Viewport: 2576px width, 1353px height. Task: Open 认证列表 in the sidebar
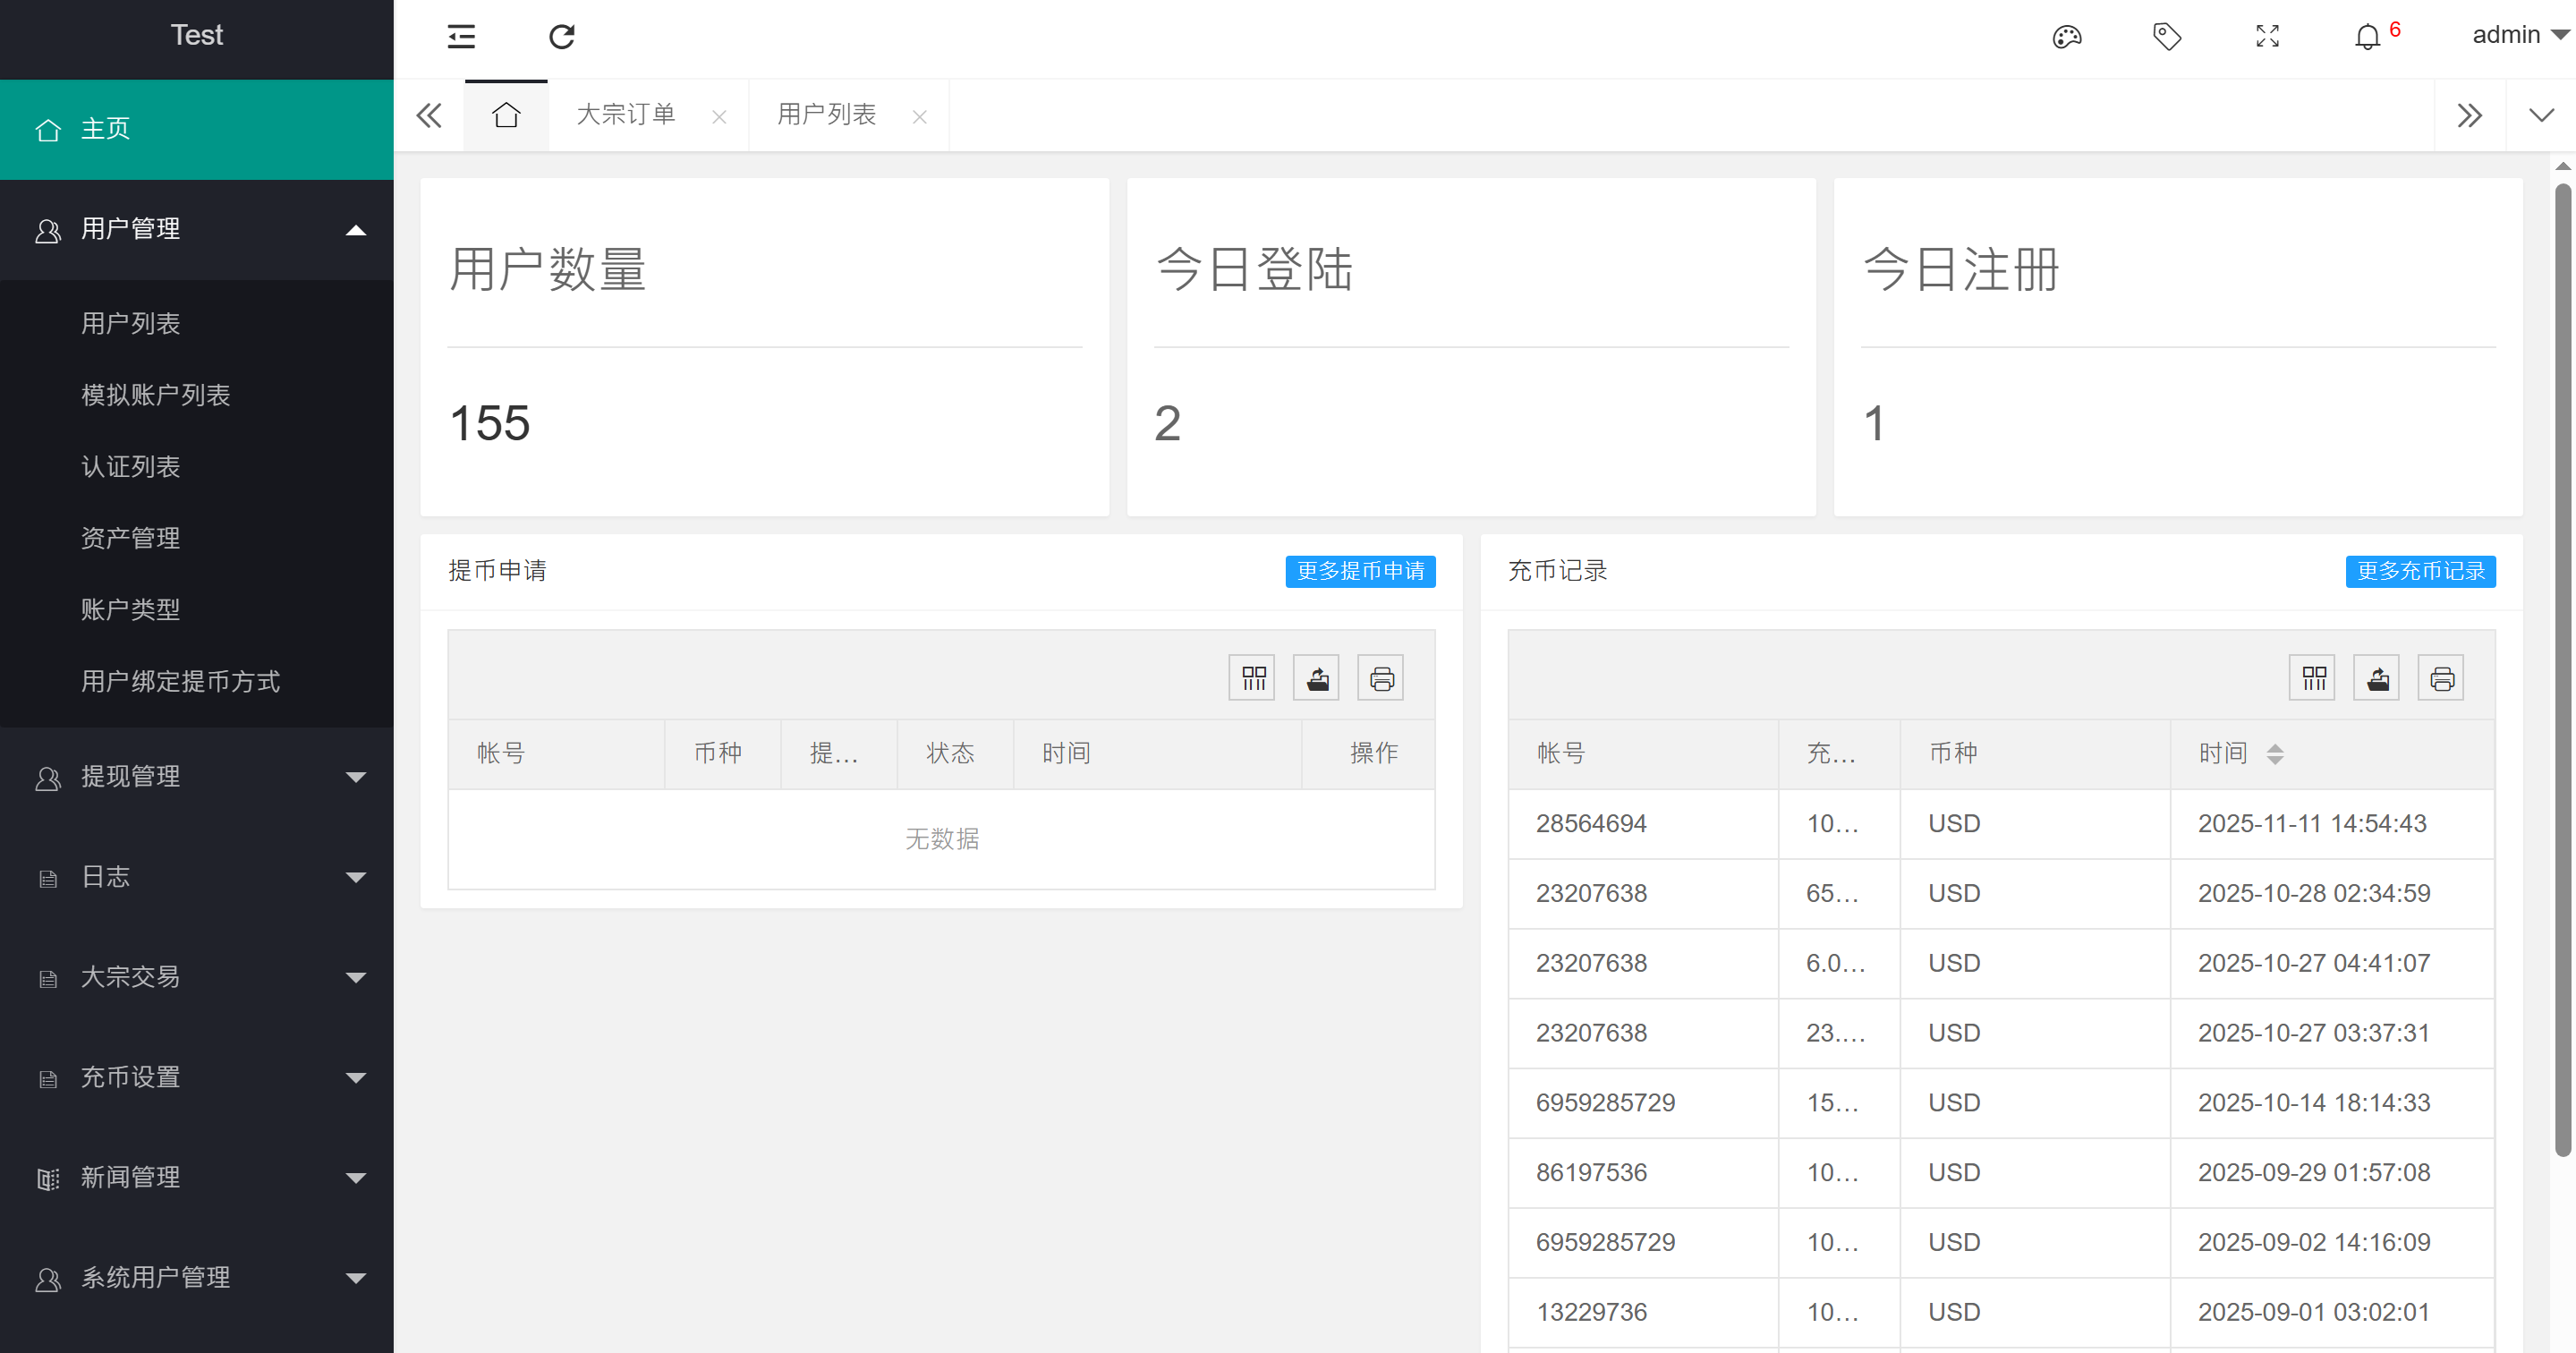pyautogui.click(x=131, y=467)
